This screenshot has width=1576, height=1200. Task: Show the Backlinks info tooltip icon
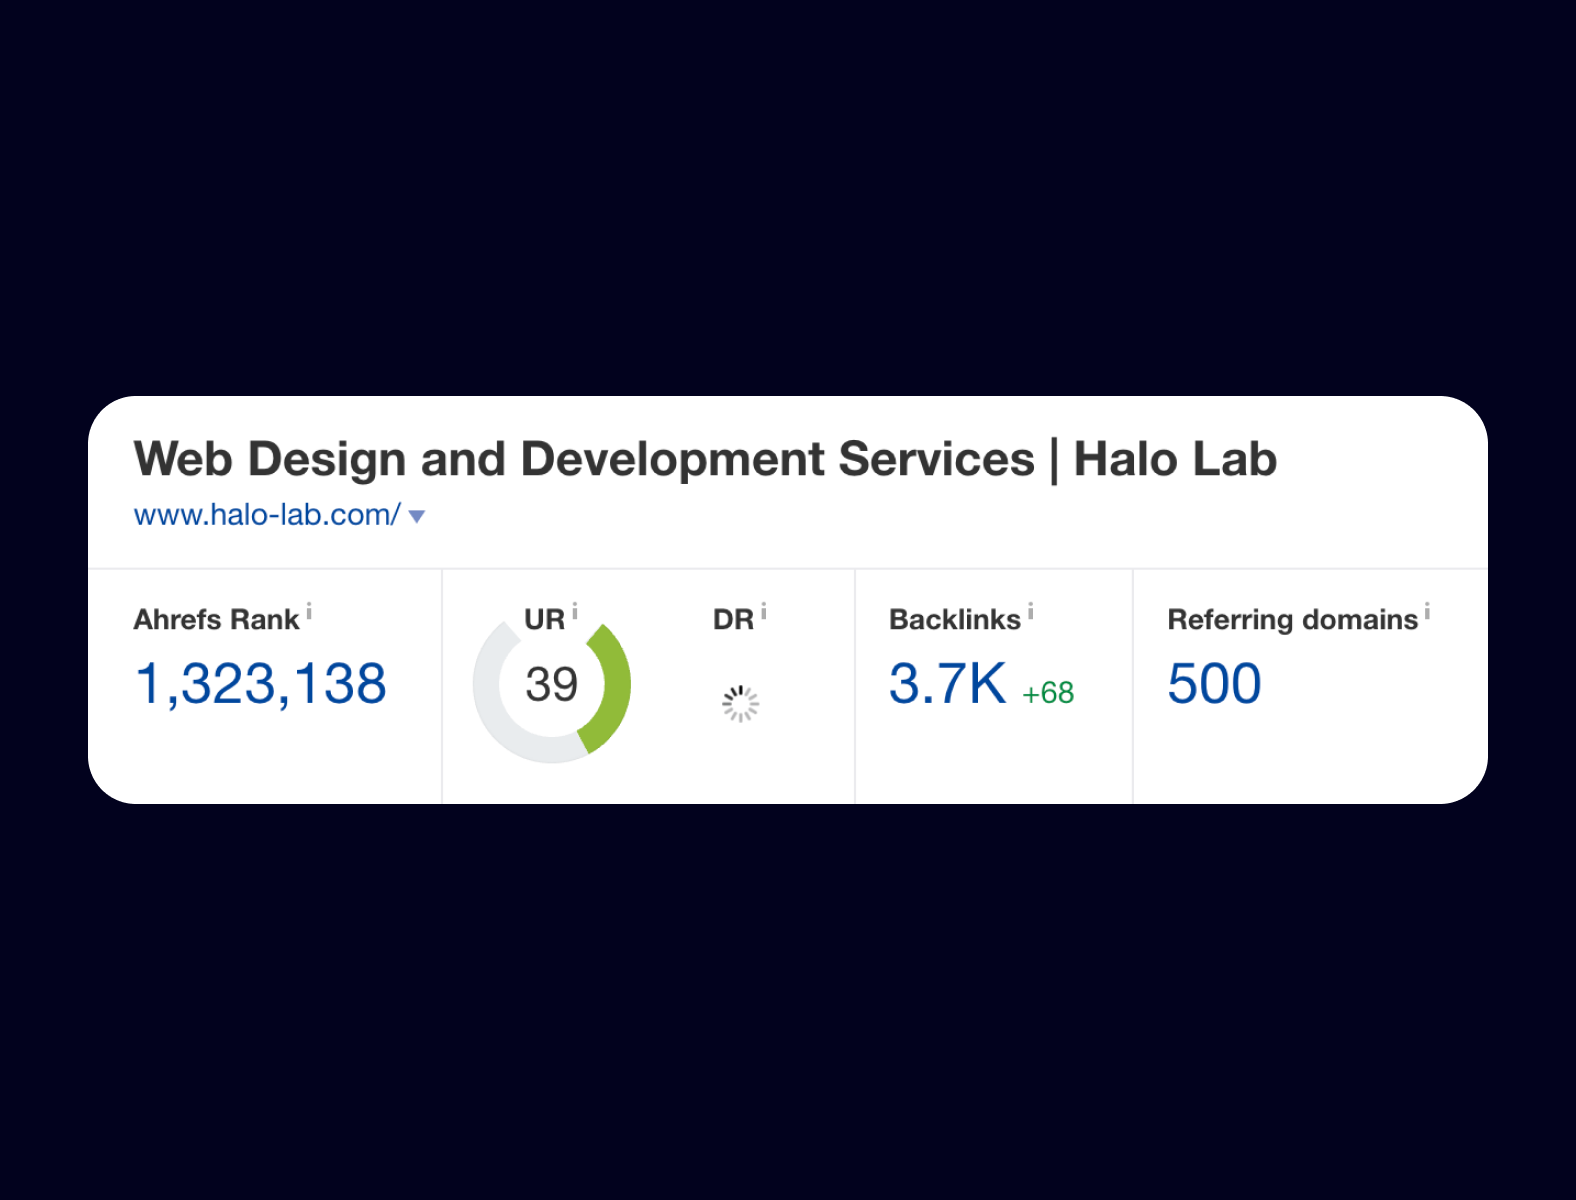[x=1031, y=611]
